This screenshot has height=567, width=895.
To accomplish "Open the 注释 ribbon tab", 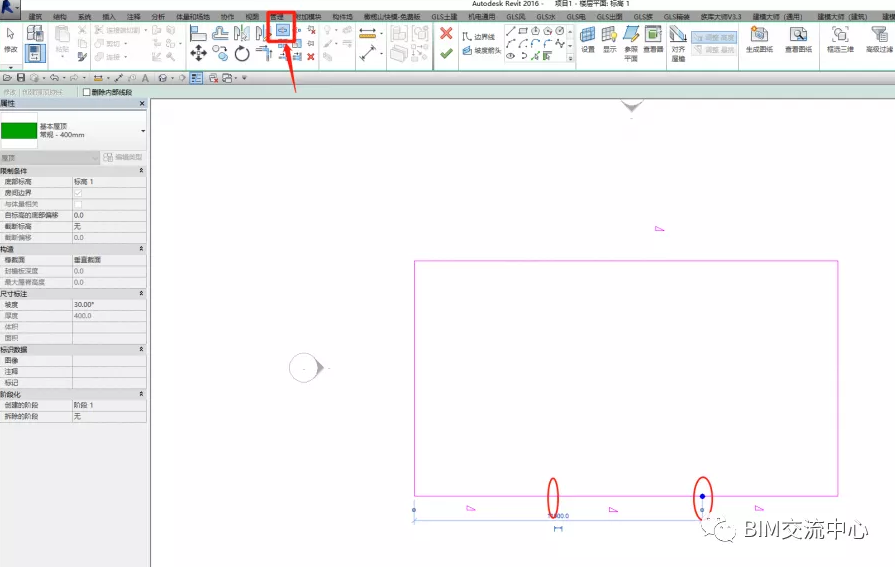I will tap(134, 17).
